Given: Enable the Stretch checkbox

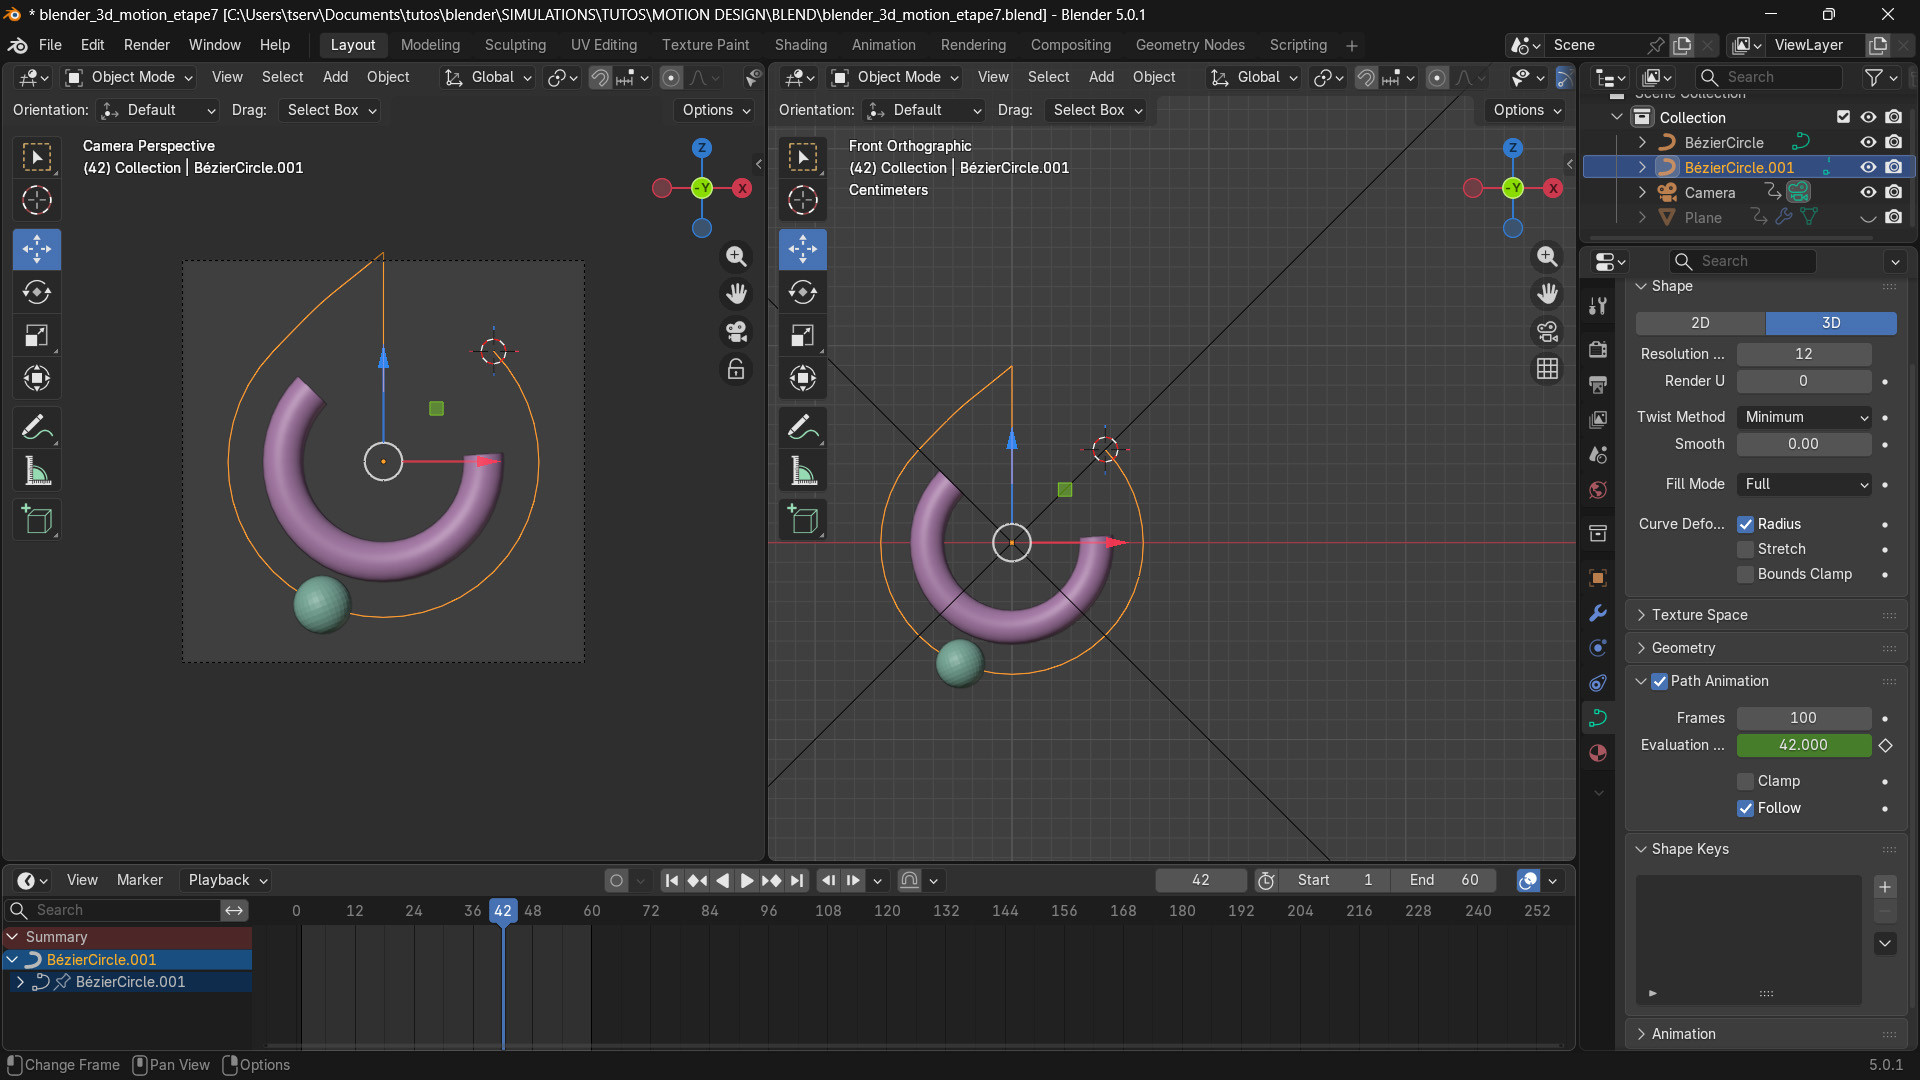Looking at the screenshot, I should click(x=1745, y=549).
